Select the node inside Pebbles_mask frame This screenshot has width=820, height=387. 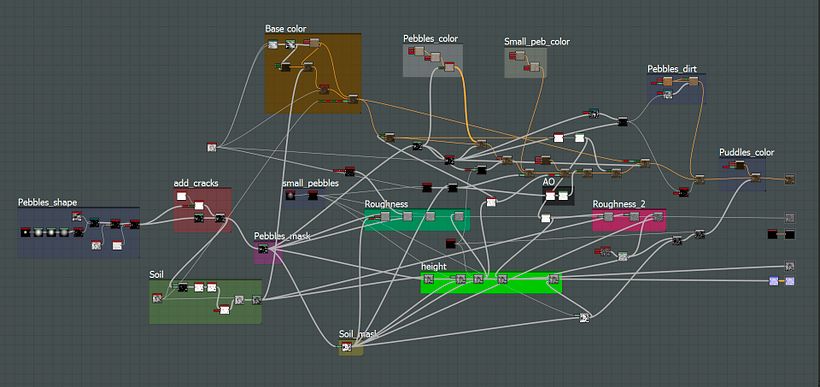(x=264, y=250)
